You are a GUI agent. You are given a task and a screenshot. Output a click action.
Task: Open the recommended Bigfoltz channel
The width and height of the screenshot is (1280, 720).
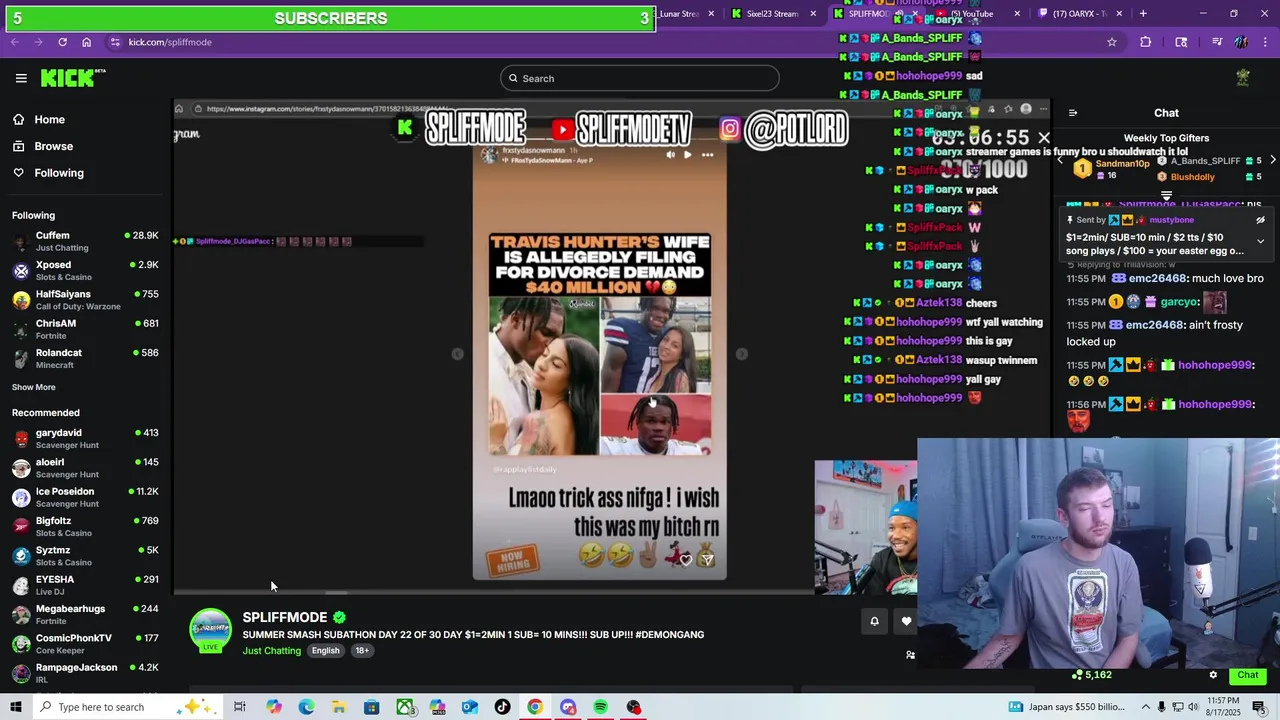(x=85, y=526)
